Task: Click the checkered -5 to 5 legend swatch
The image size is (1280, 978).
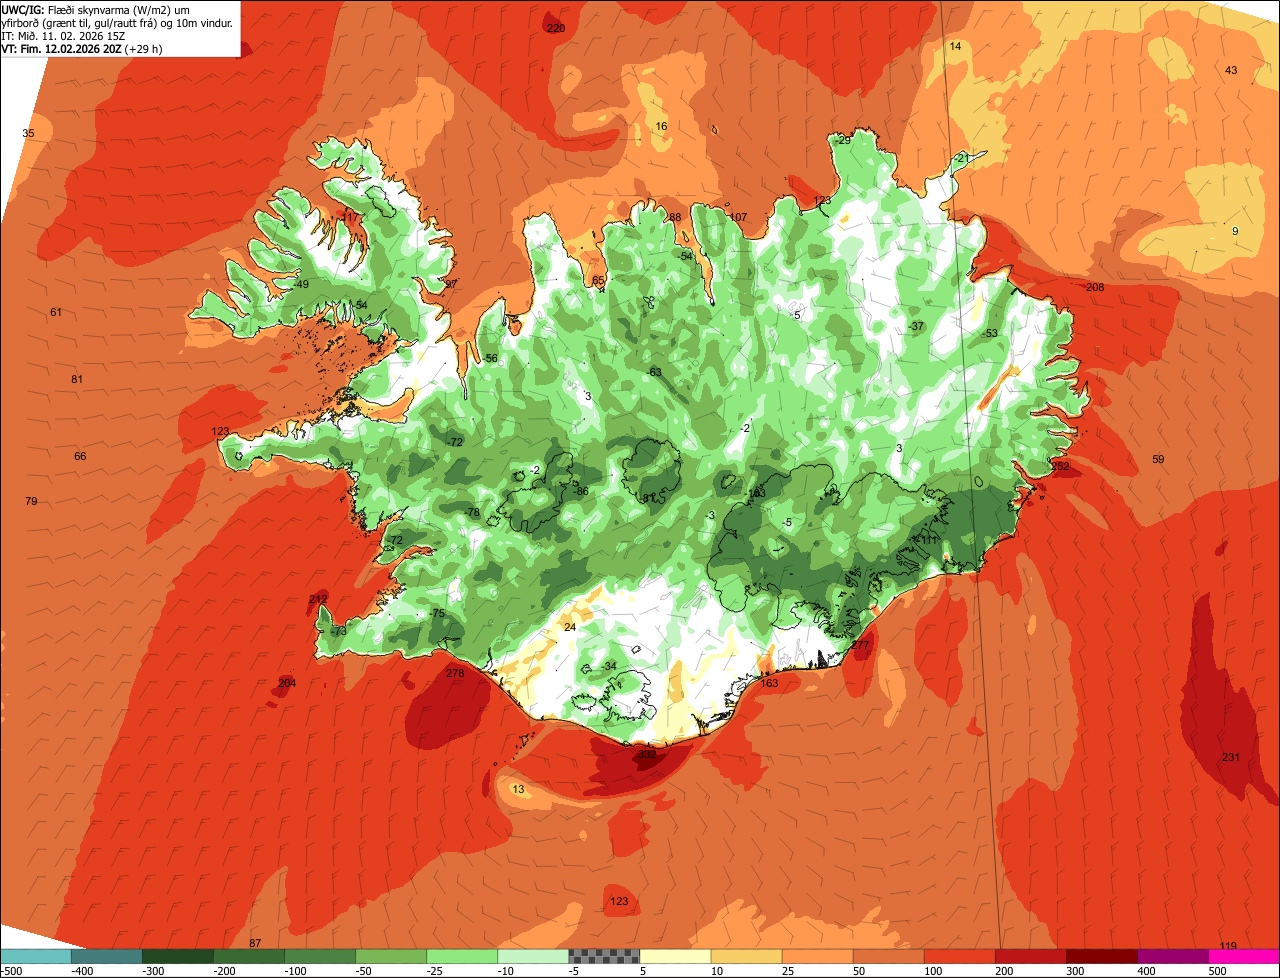Action: (x=604, y=956)
